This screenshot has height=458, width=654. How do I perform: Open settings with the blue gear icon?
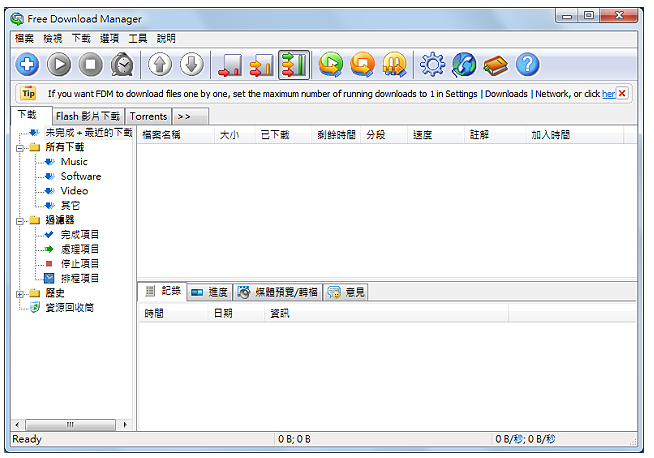click(432, 65)
